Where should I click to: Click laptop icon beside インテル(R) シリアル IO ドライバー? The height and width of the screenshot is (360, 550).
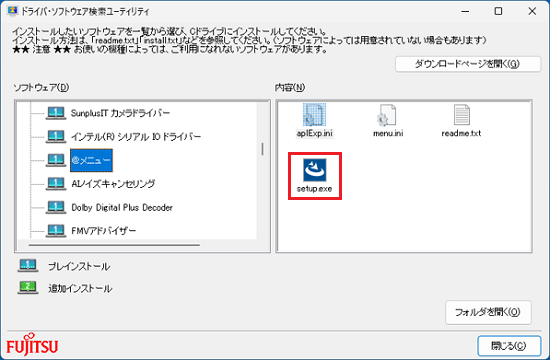tap(56, 136)
